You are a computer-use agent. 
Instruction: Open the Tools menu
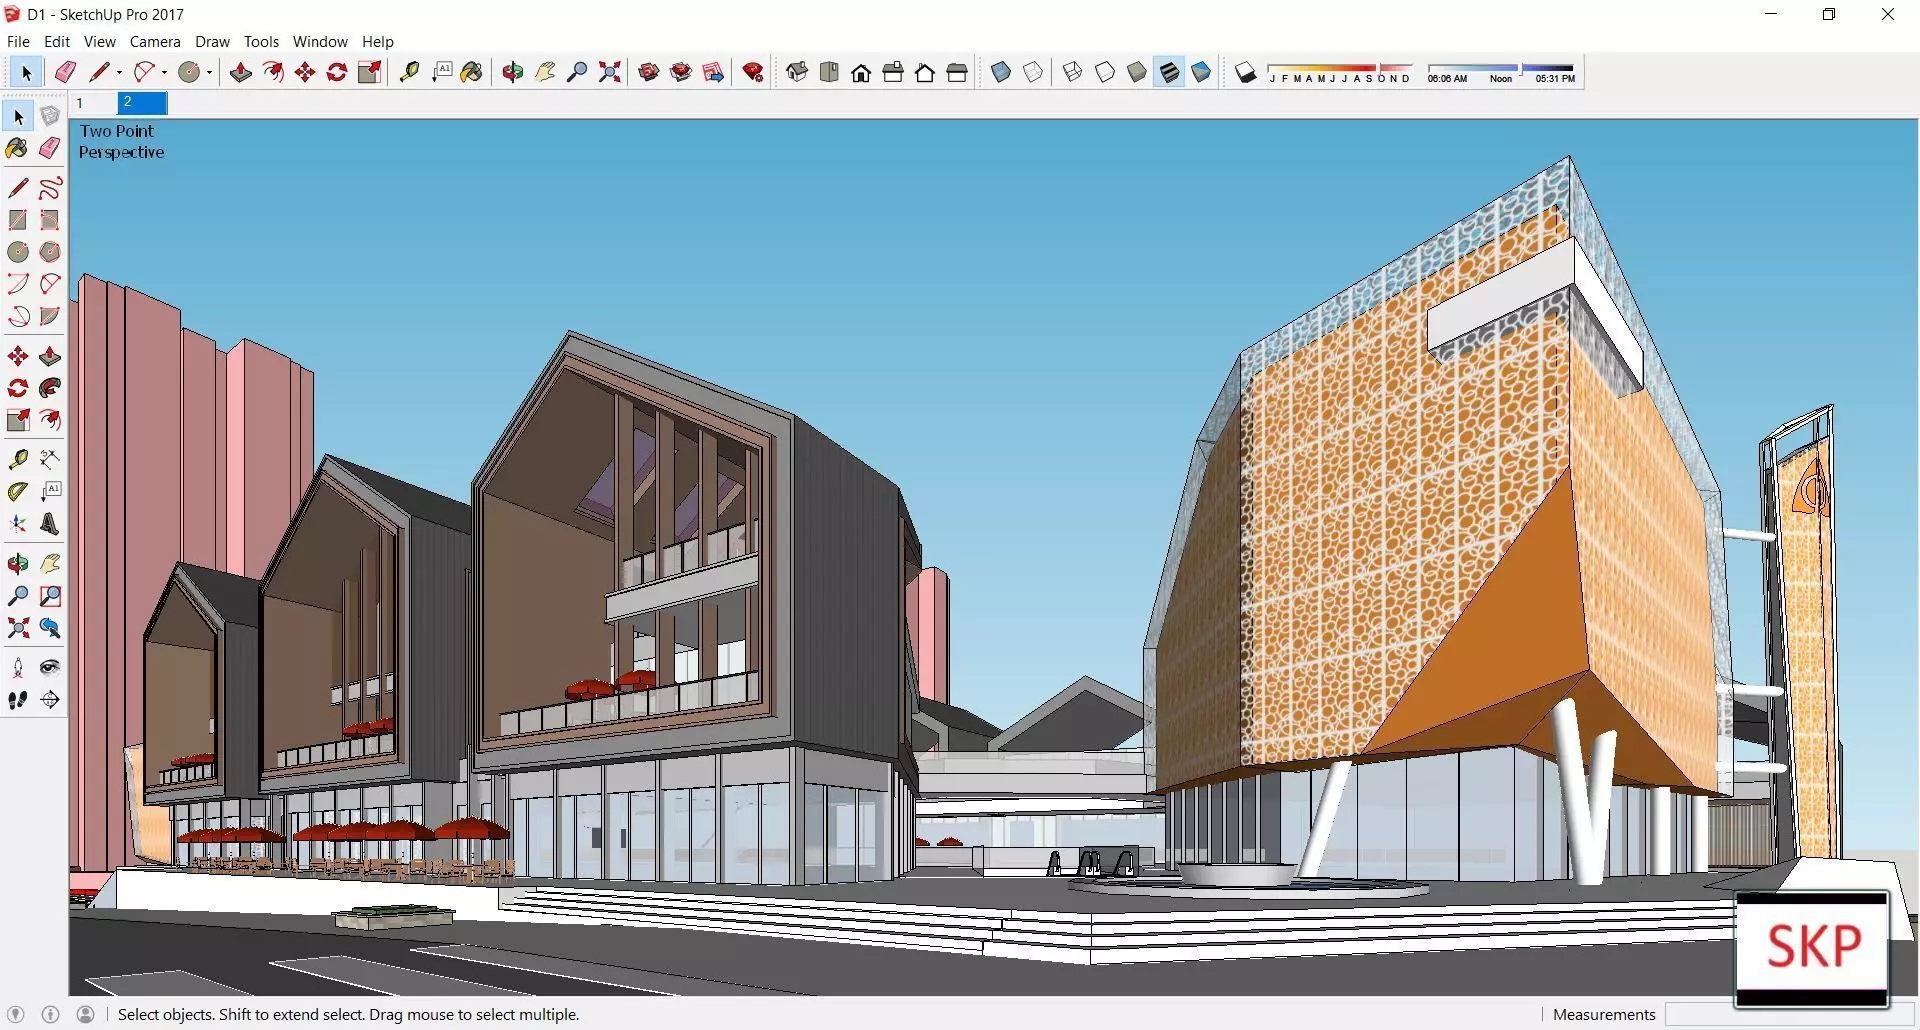(x=261, y=41)
